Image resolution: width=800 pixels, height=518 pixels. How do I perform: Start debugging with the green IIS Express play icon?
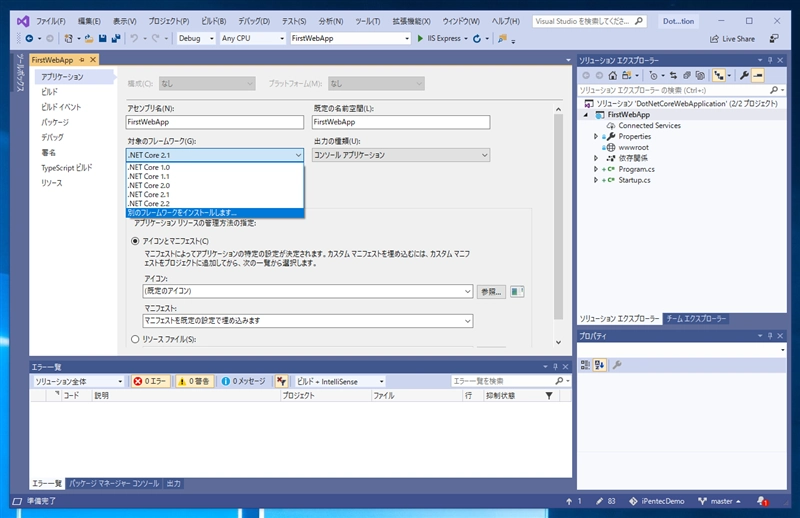[420, 38]
